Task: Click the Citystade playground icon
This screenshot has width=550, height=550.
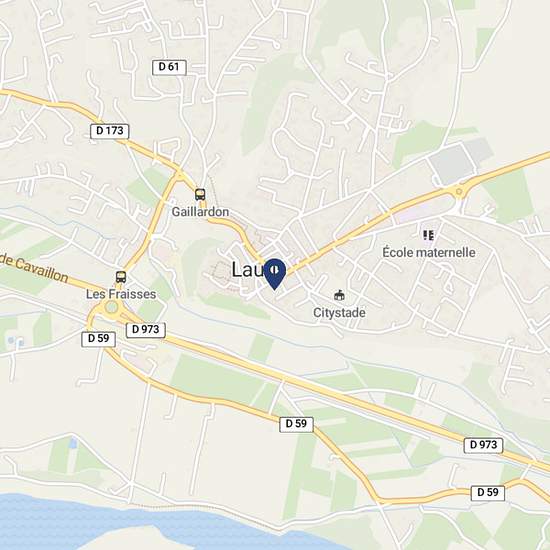Action: pos(338,295)
